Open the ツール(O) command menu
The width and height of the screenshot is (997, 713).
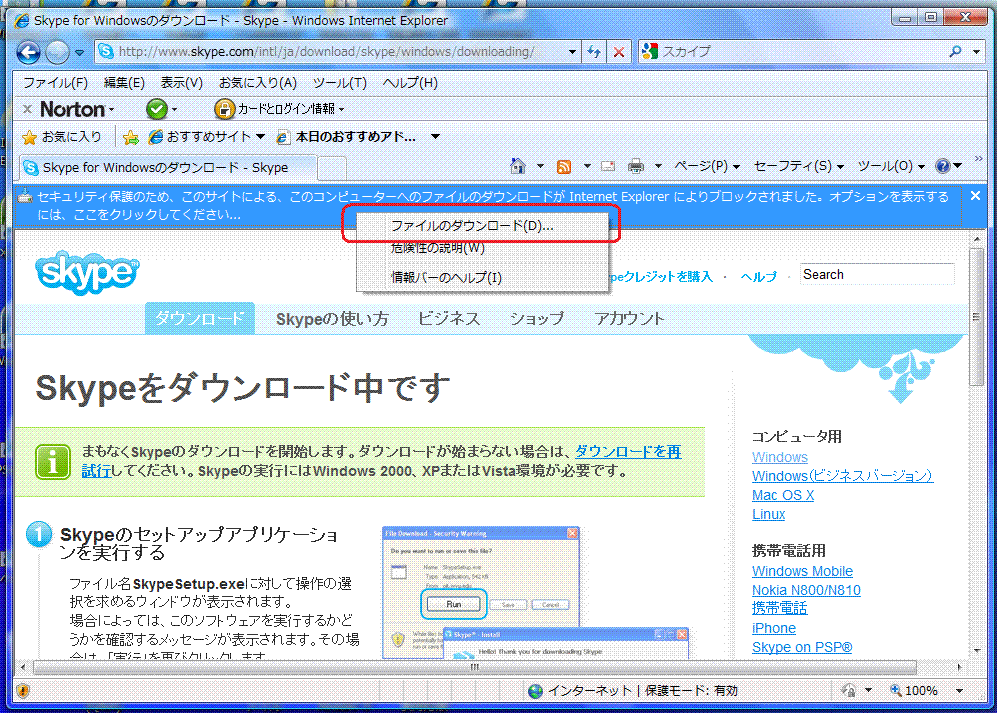click(x=891, y=167)
